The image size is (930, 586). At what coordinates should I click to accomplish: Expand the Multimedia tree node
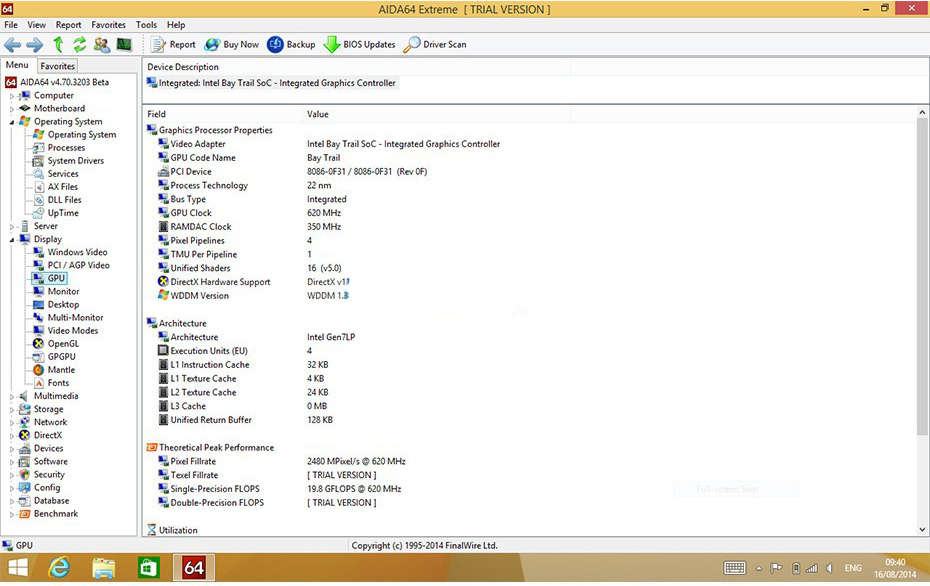[x=12, y=396]
